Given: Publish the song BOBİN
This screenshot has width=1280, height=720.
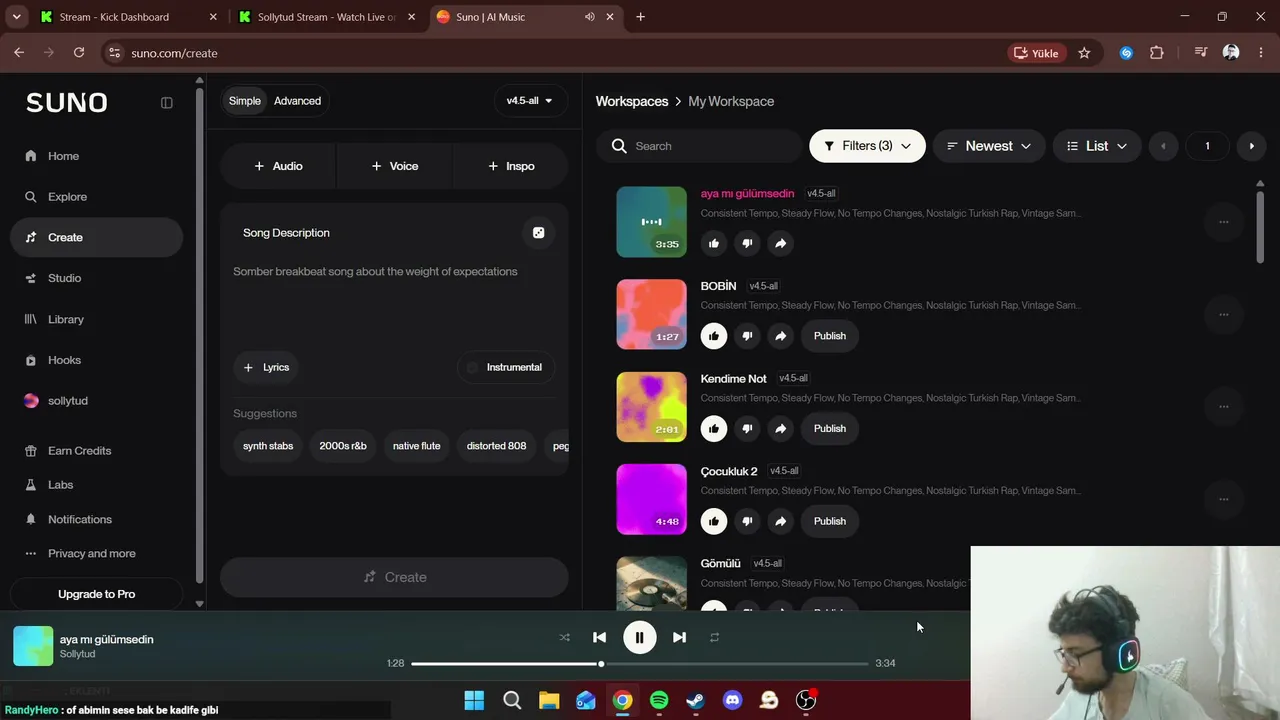Looking at the screenshot, I should [x=830, y=336].
